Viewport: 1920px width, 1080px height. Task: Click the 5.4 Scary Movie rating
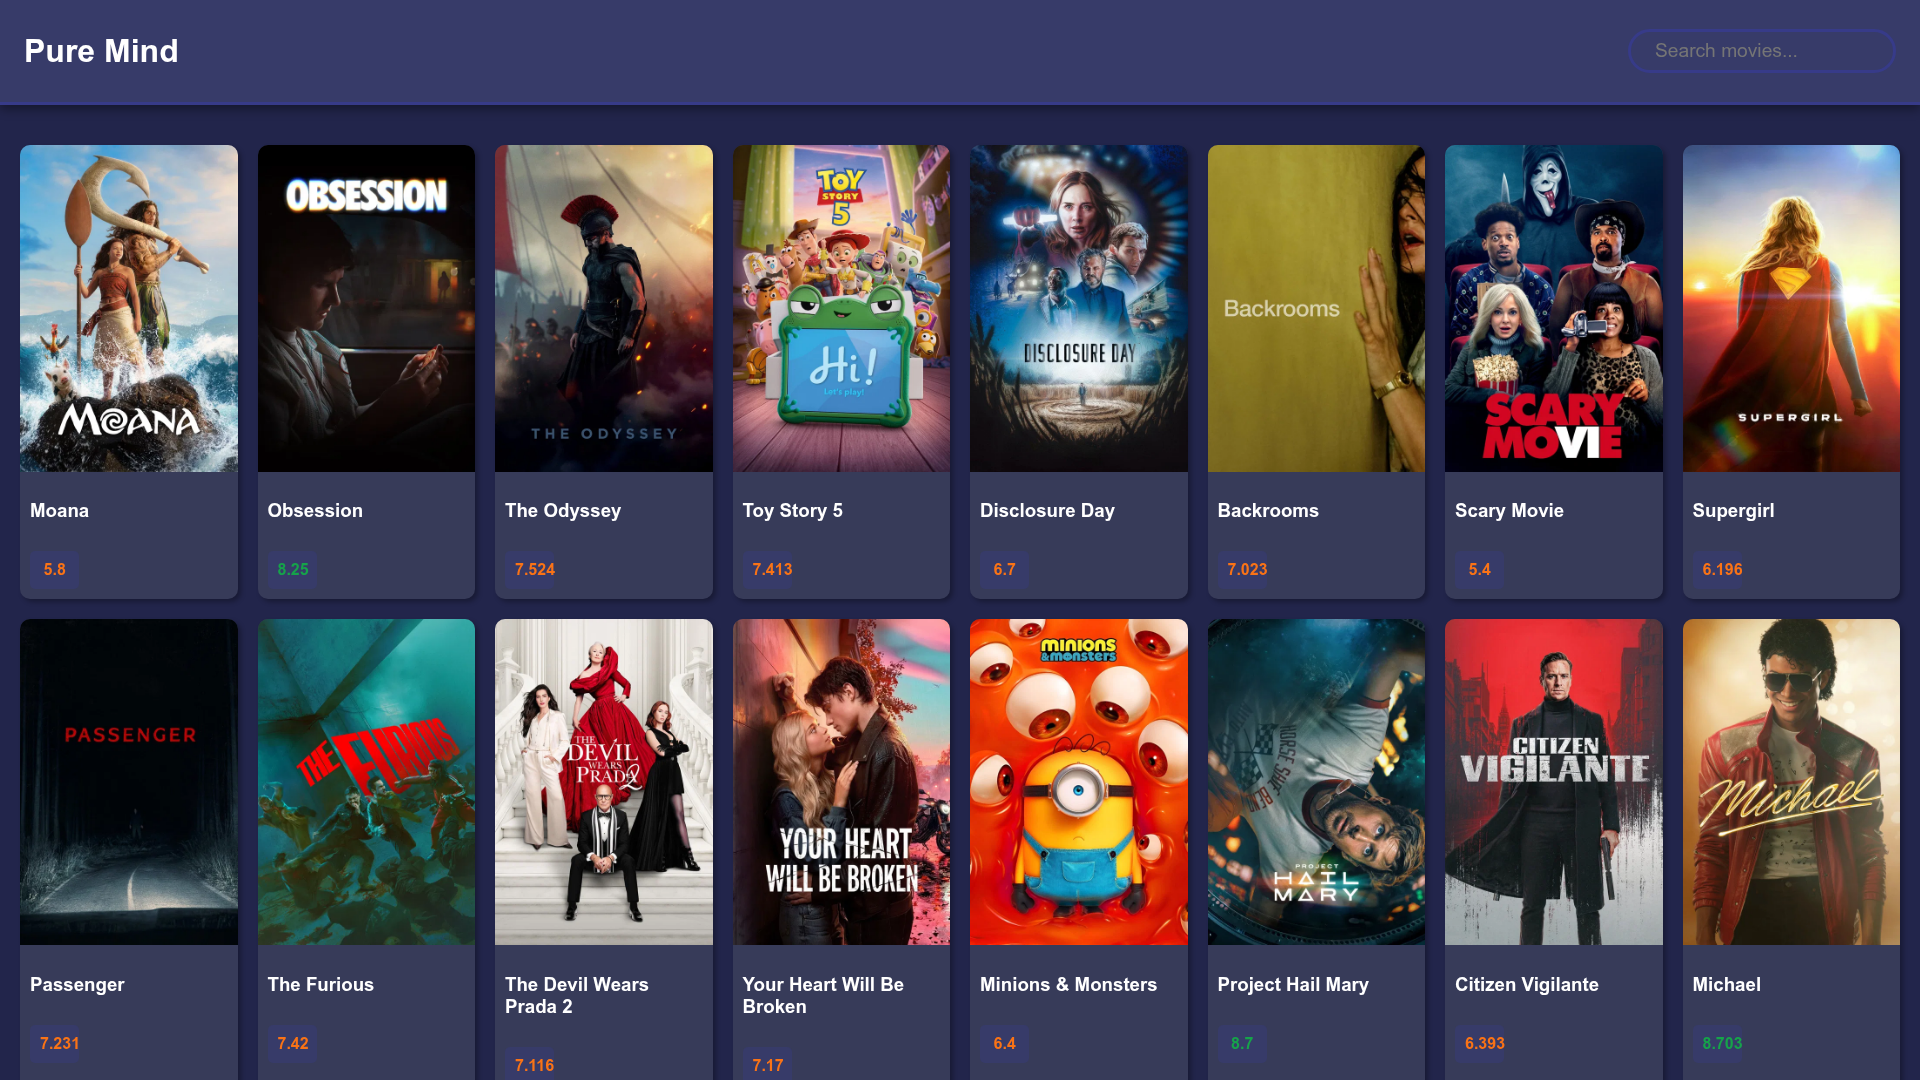(1479, 569)
